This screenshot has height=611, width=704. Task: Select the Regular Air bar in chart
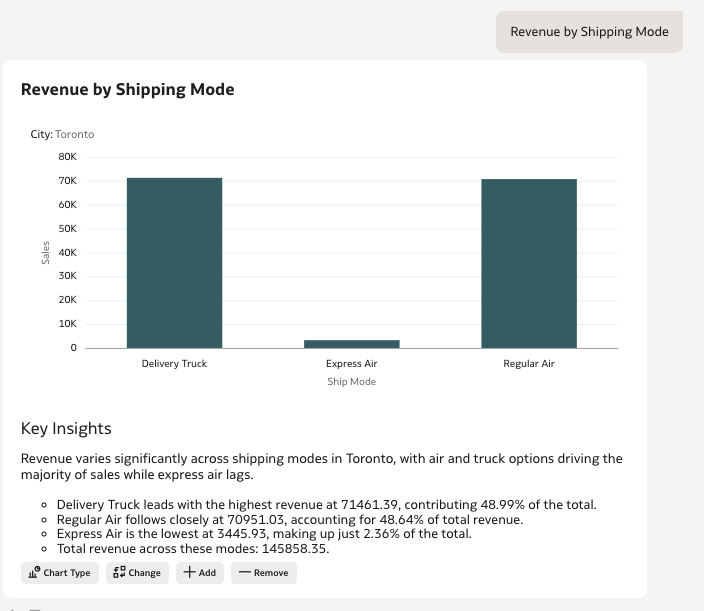[x=528, y=263]
